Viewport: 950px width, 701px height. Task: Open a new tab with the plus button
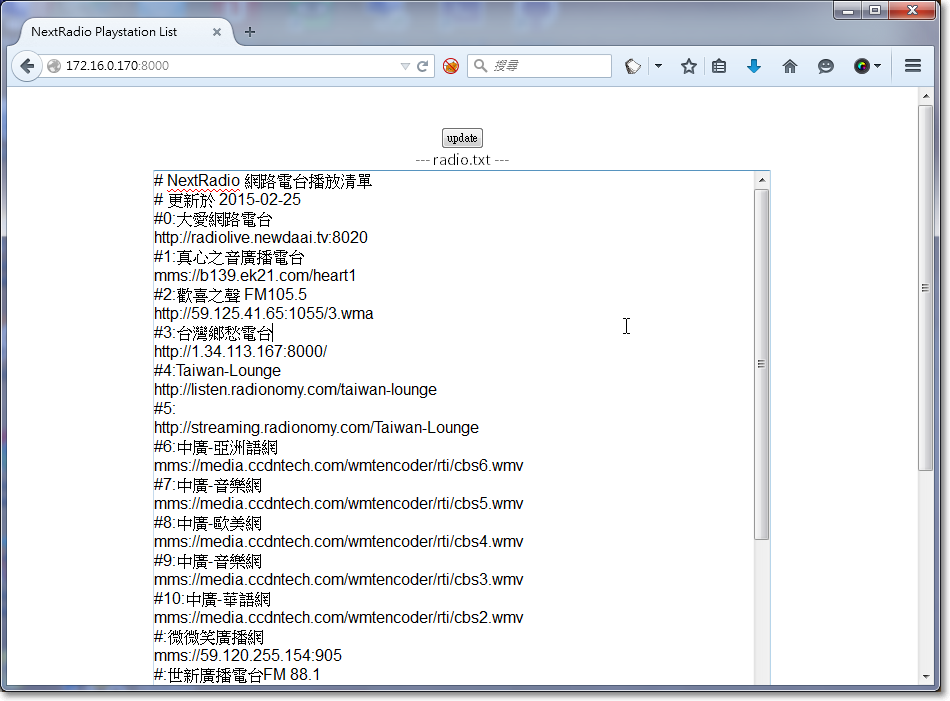250,32
